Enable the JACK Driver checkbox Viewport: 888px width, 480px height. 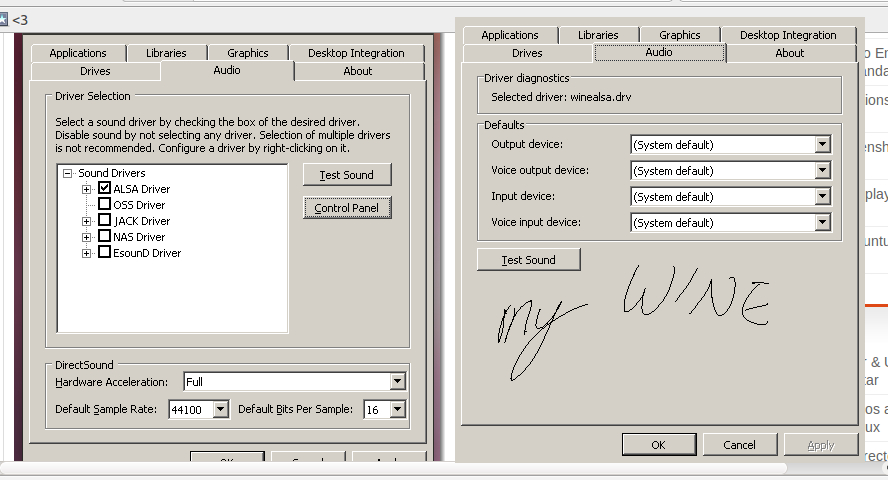[x=104, y=220]
